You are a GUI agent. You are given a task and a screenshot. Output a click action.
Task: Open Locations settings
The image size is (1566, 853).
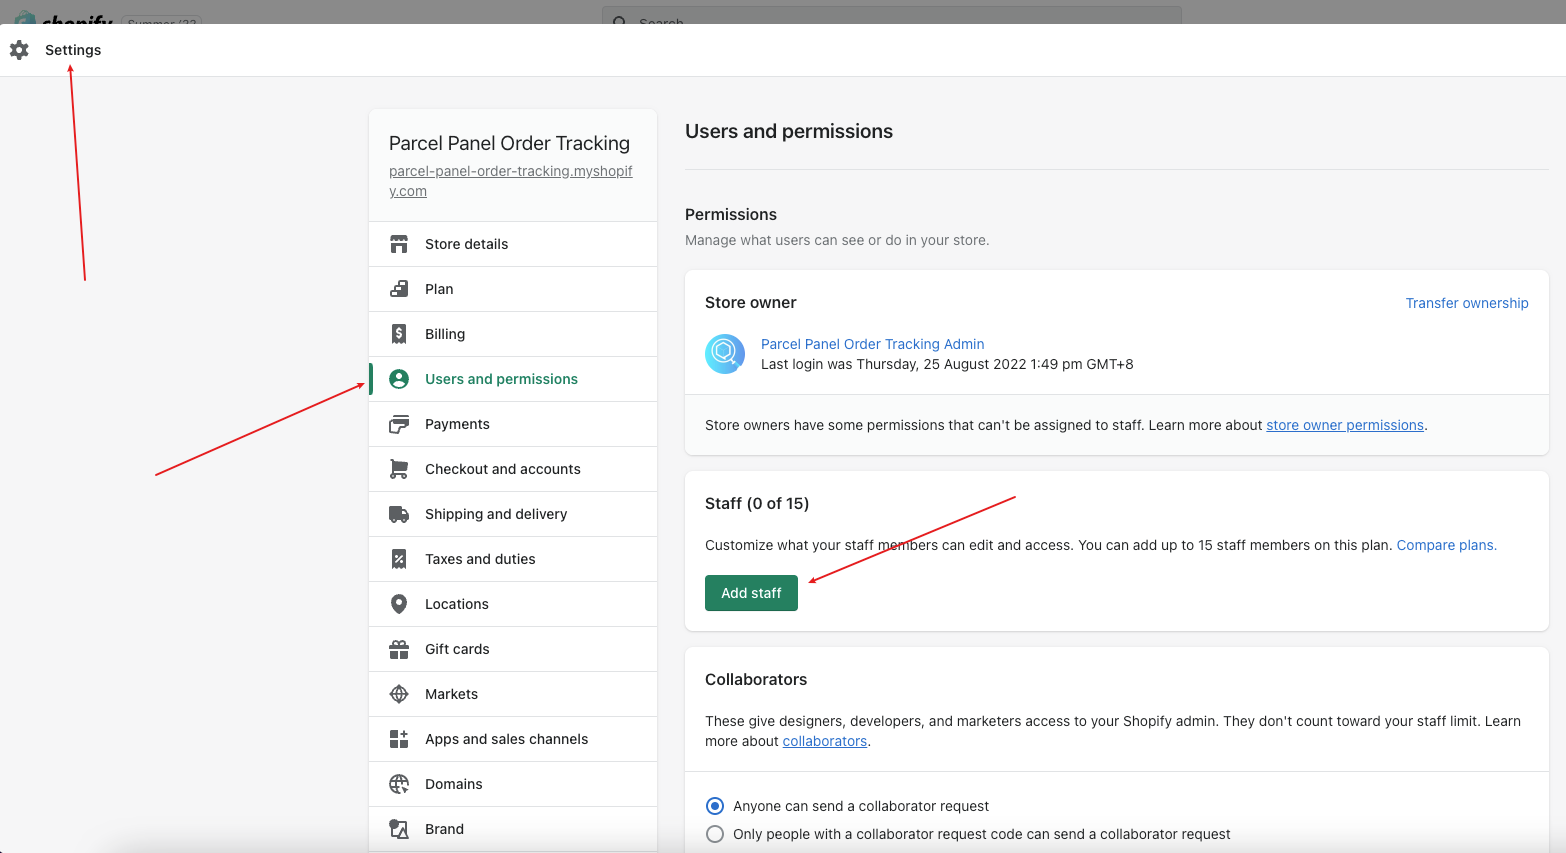[513, 604]
